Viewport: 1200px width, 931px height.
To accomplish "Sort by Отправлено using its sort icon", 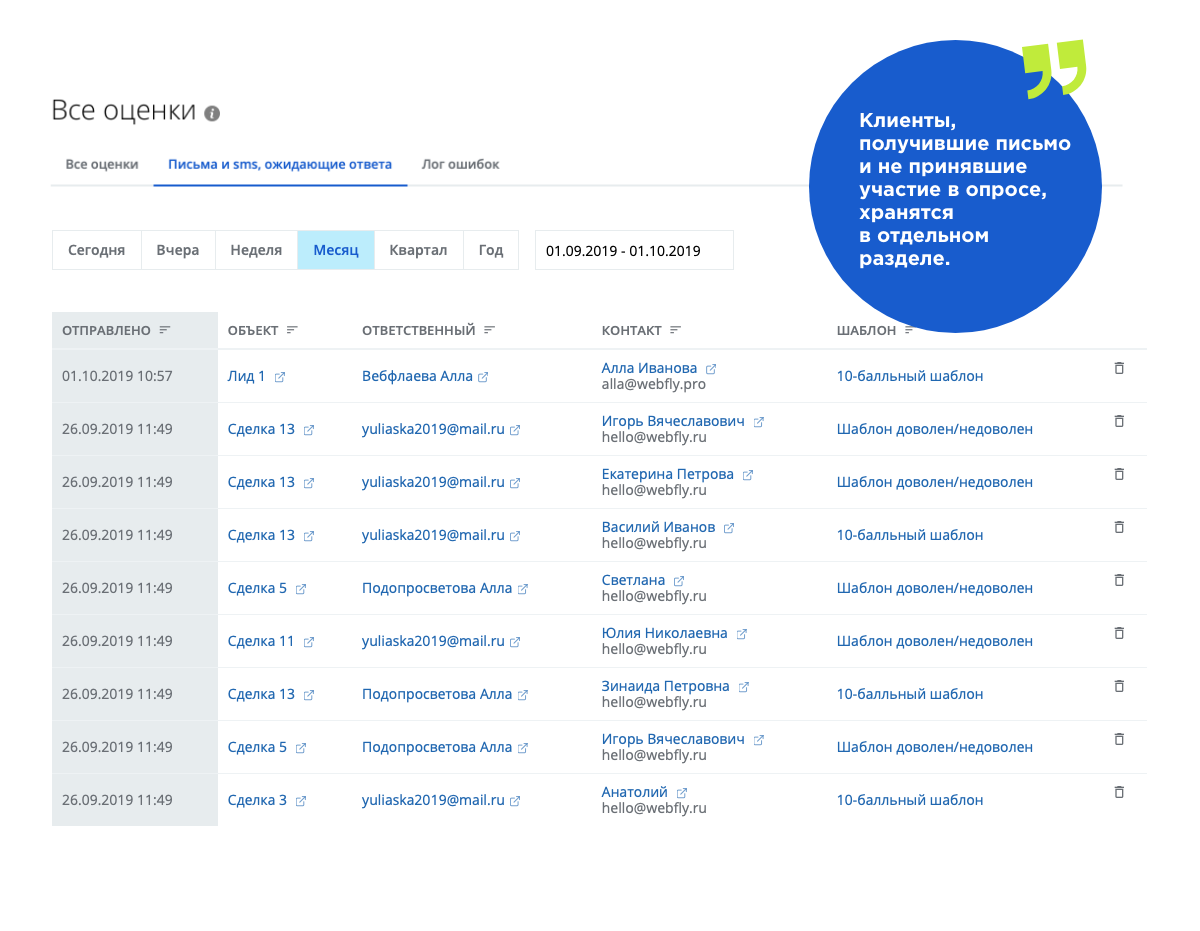I will 165,330.
